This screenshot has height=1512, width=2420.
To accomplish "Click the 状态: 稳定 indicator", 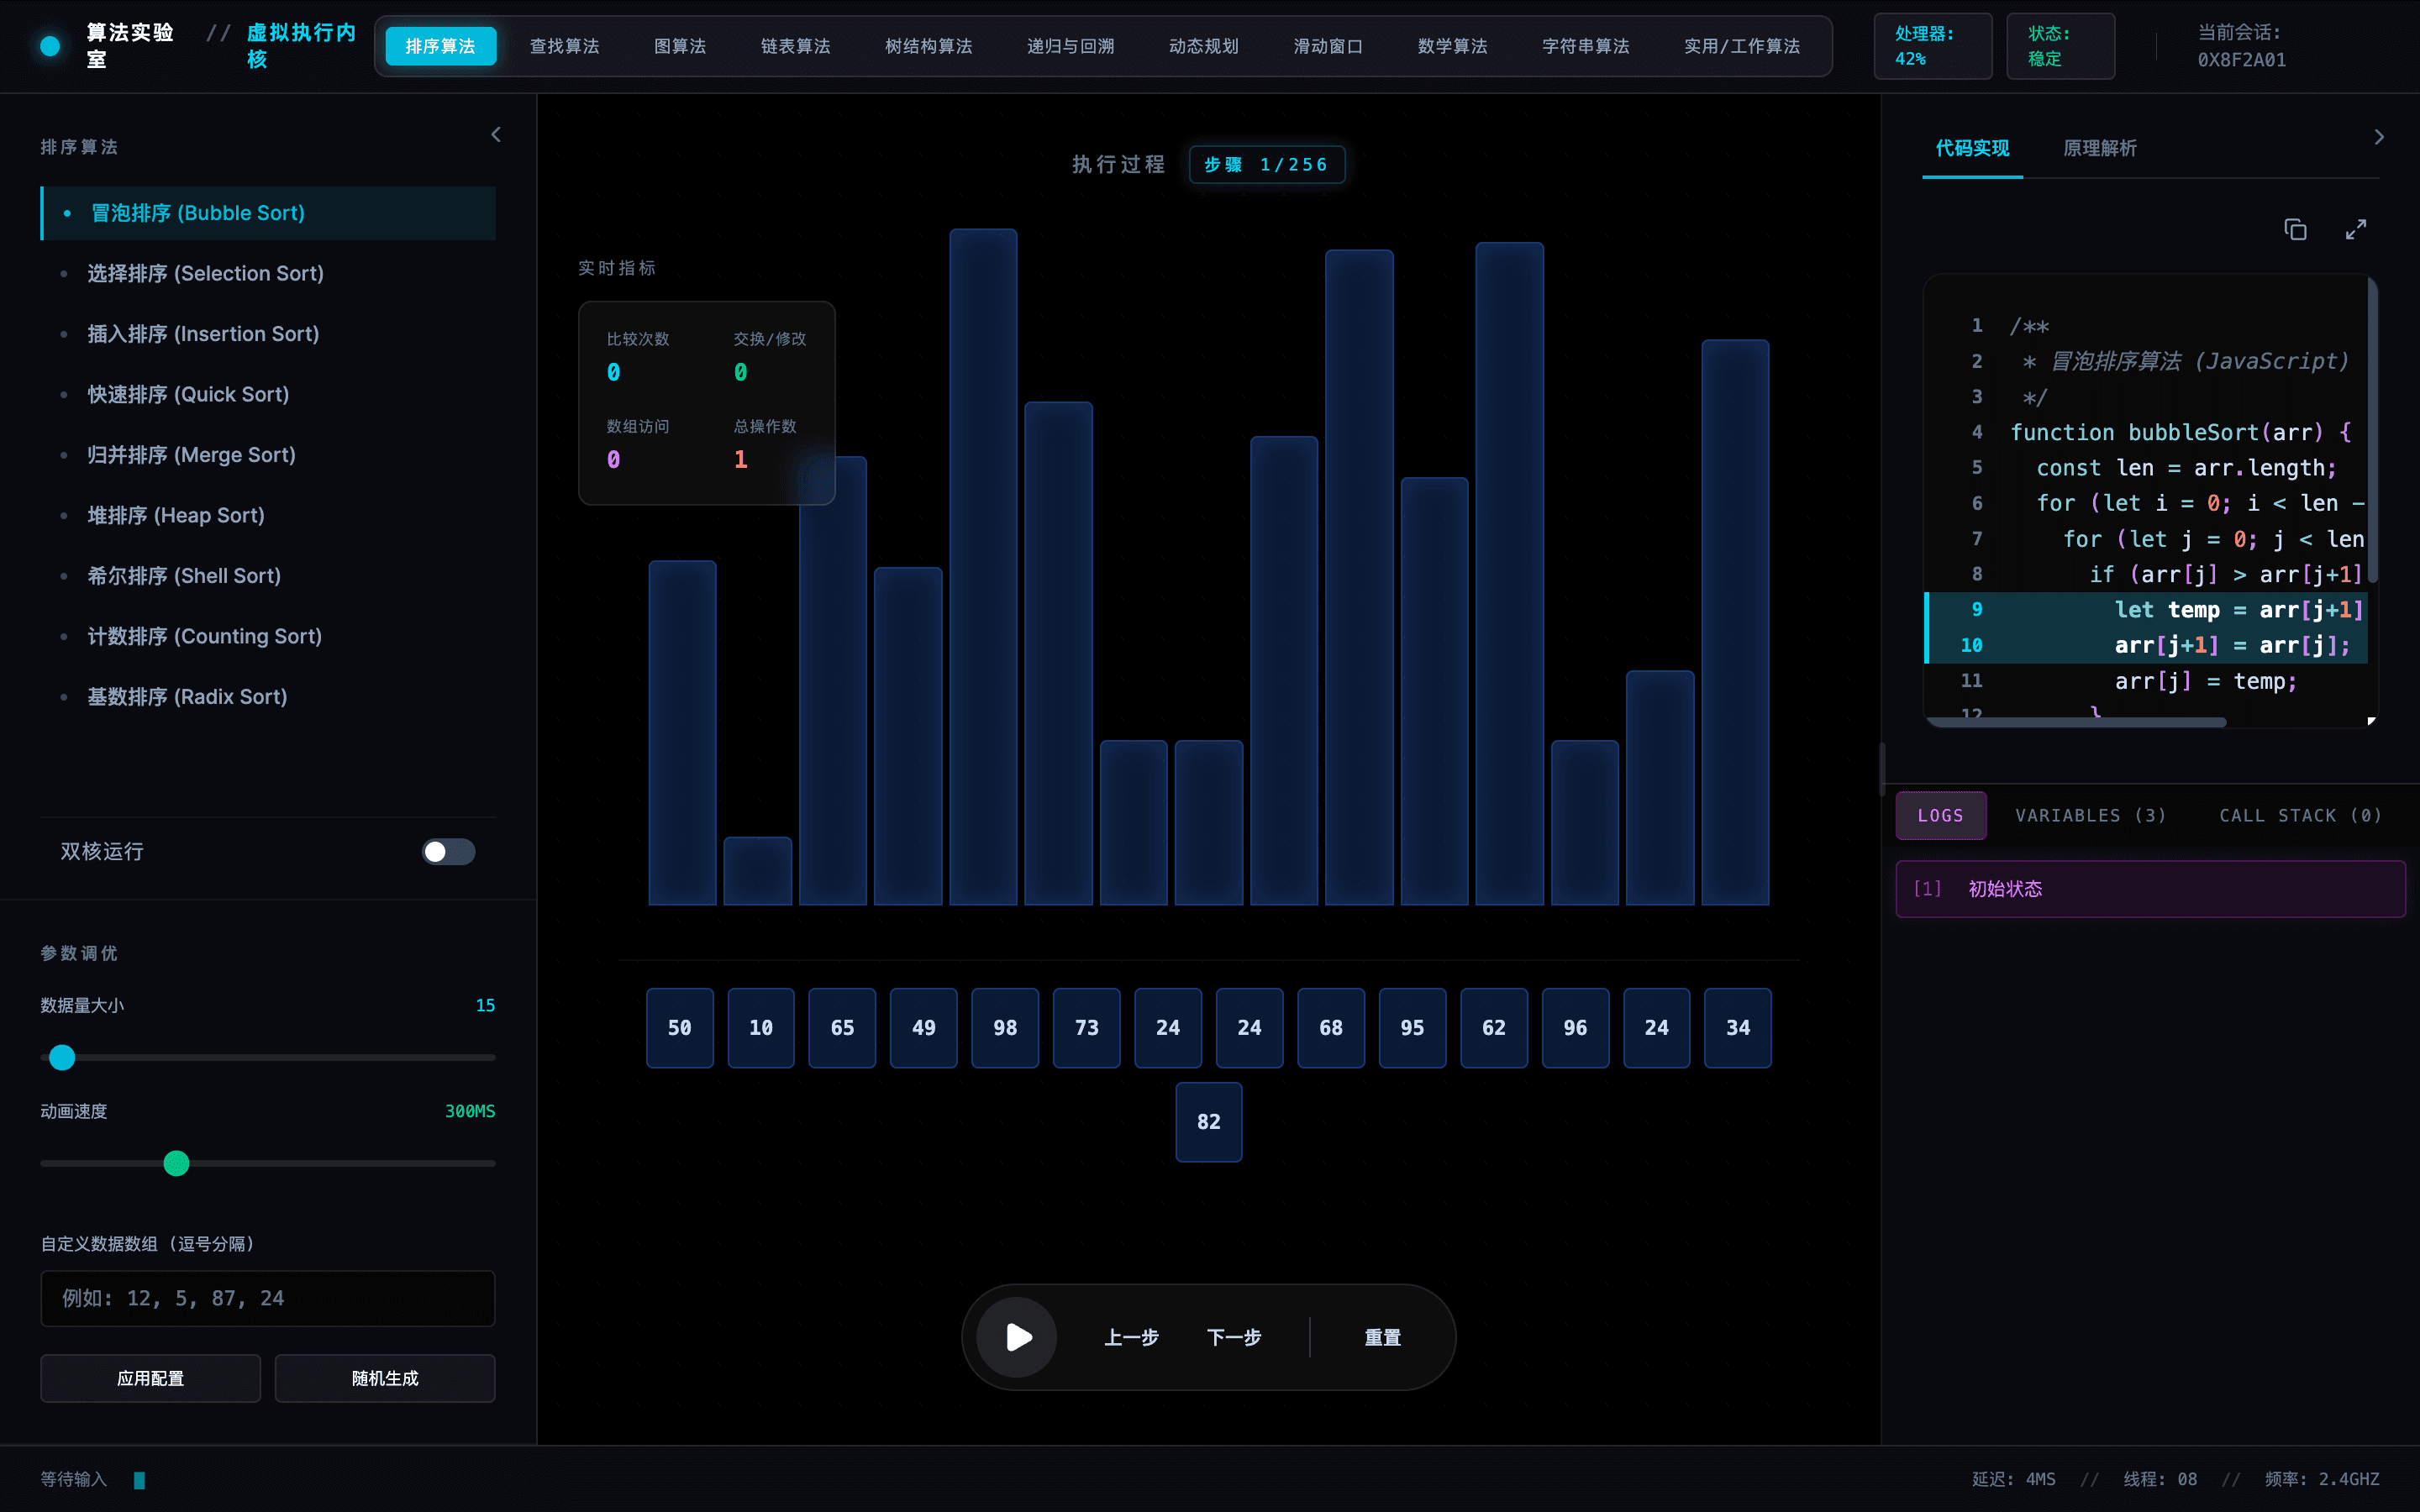I will [x=2060, y=46].
